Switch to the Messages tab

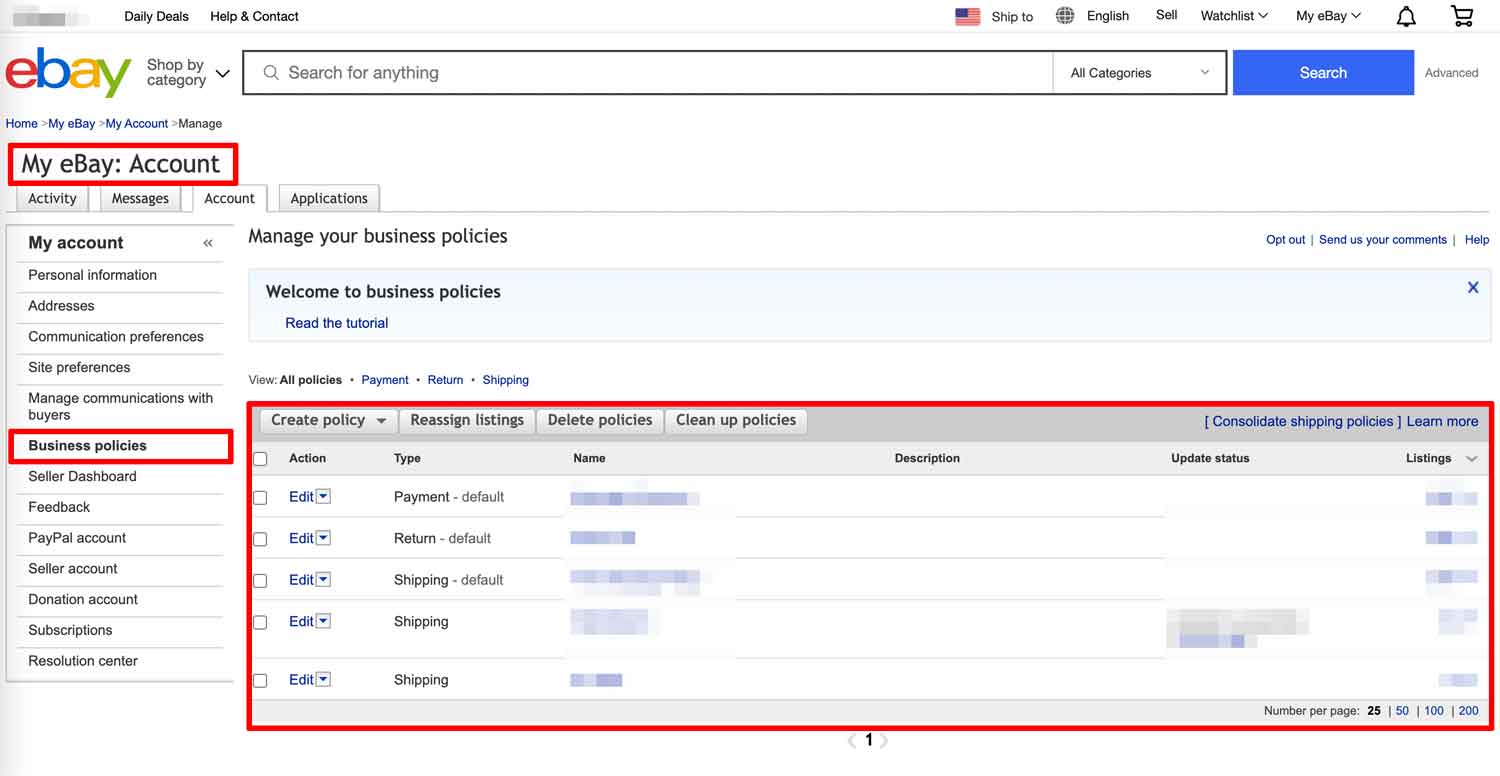[x=140, y=198]
